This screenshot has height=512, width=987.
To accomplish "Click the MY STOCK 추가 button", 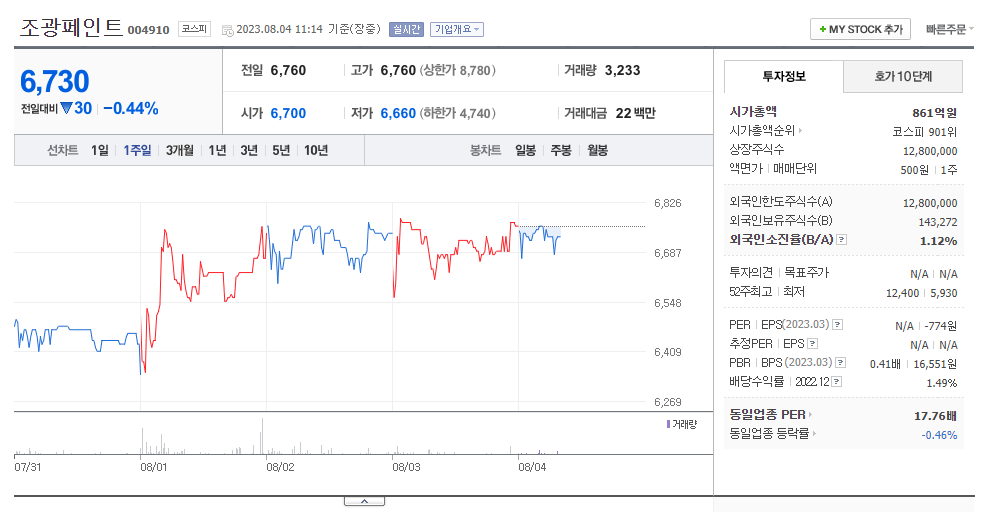I will click(860, 30).
